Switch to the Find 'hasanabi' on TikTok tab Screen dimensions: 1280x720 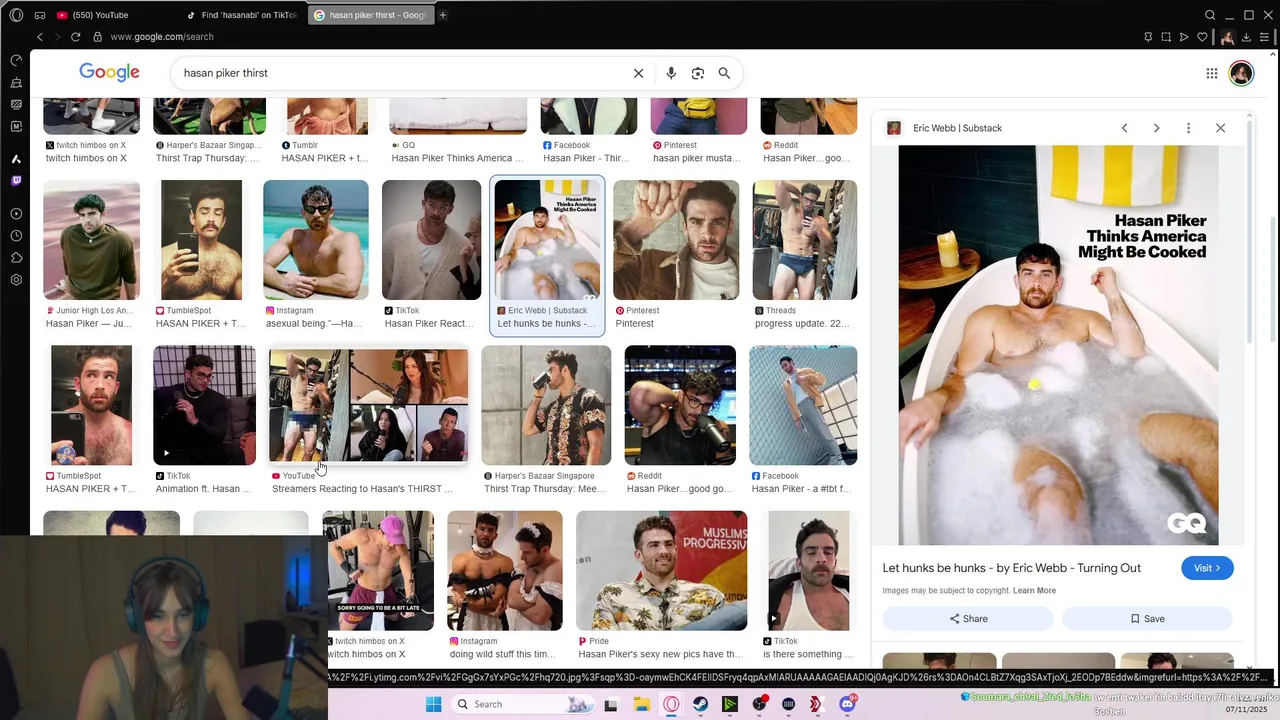click(x=244, y=15)
